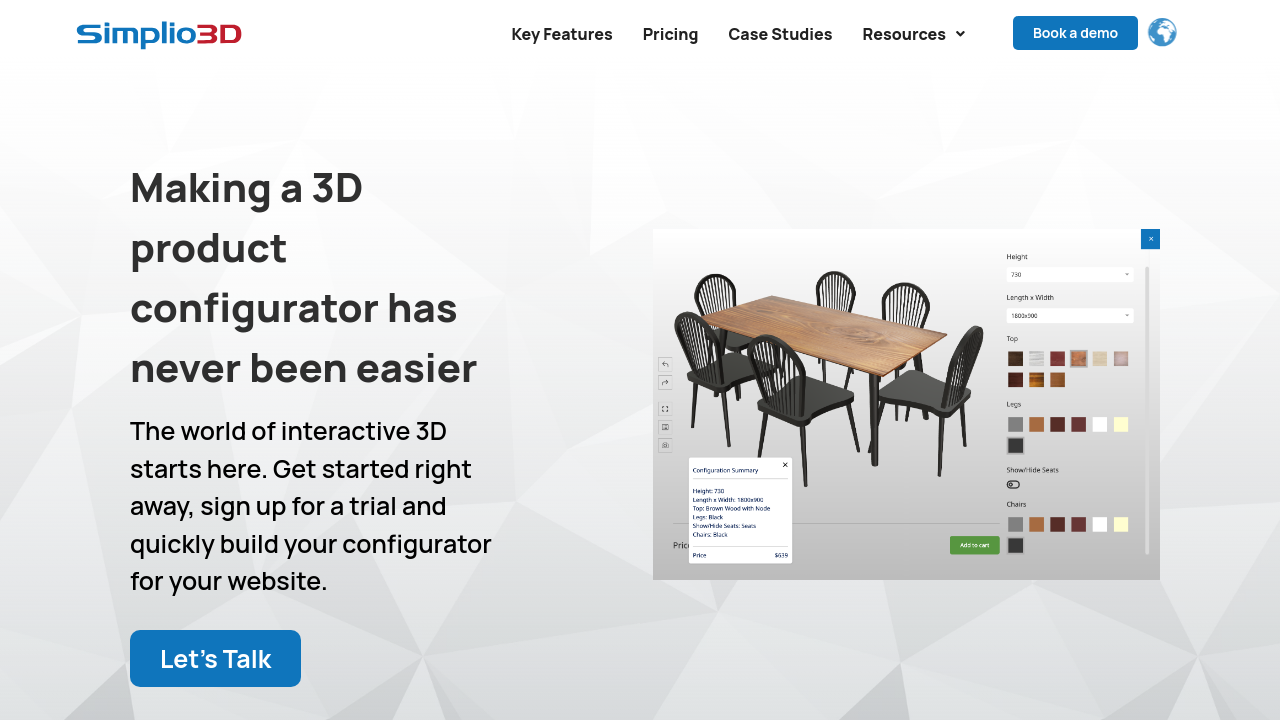Image resolution: width=1280 pixels, height=720 pixels.
Task: Close the configurator panel with blue X
Action: [1150, 239]
